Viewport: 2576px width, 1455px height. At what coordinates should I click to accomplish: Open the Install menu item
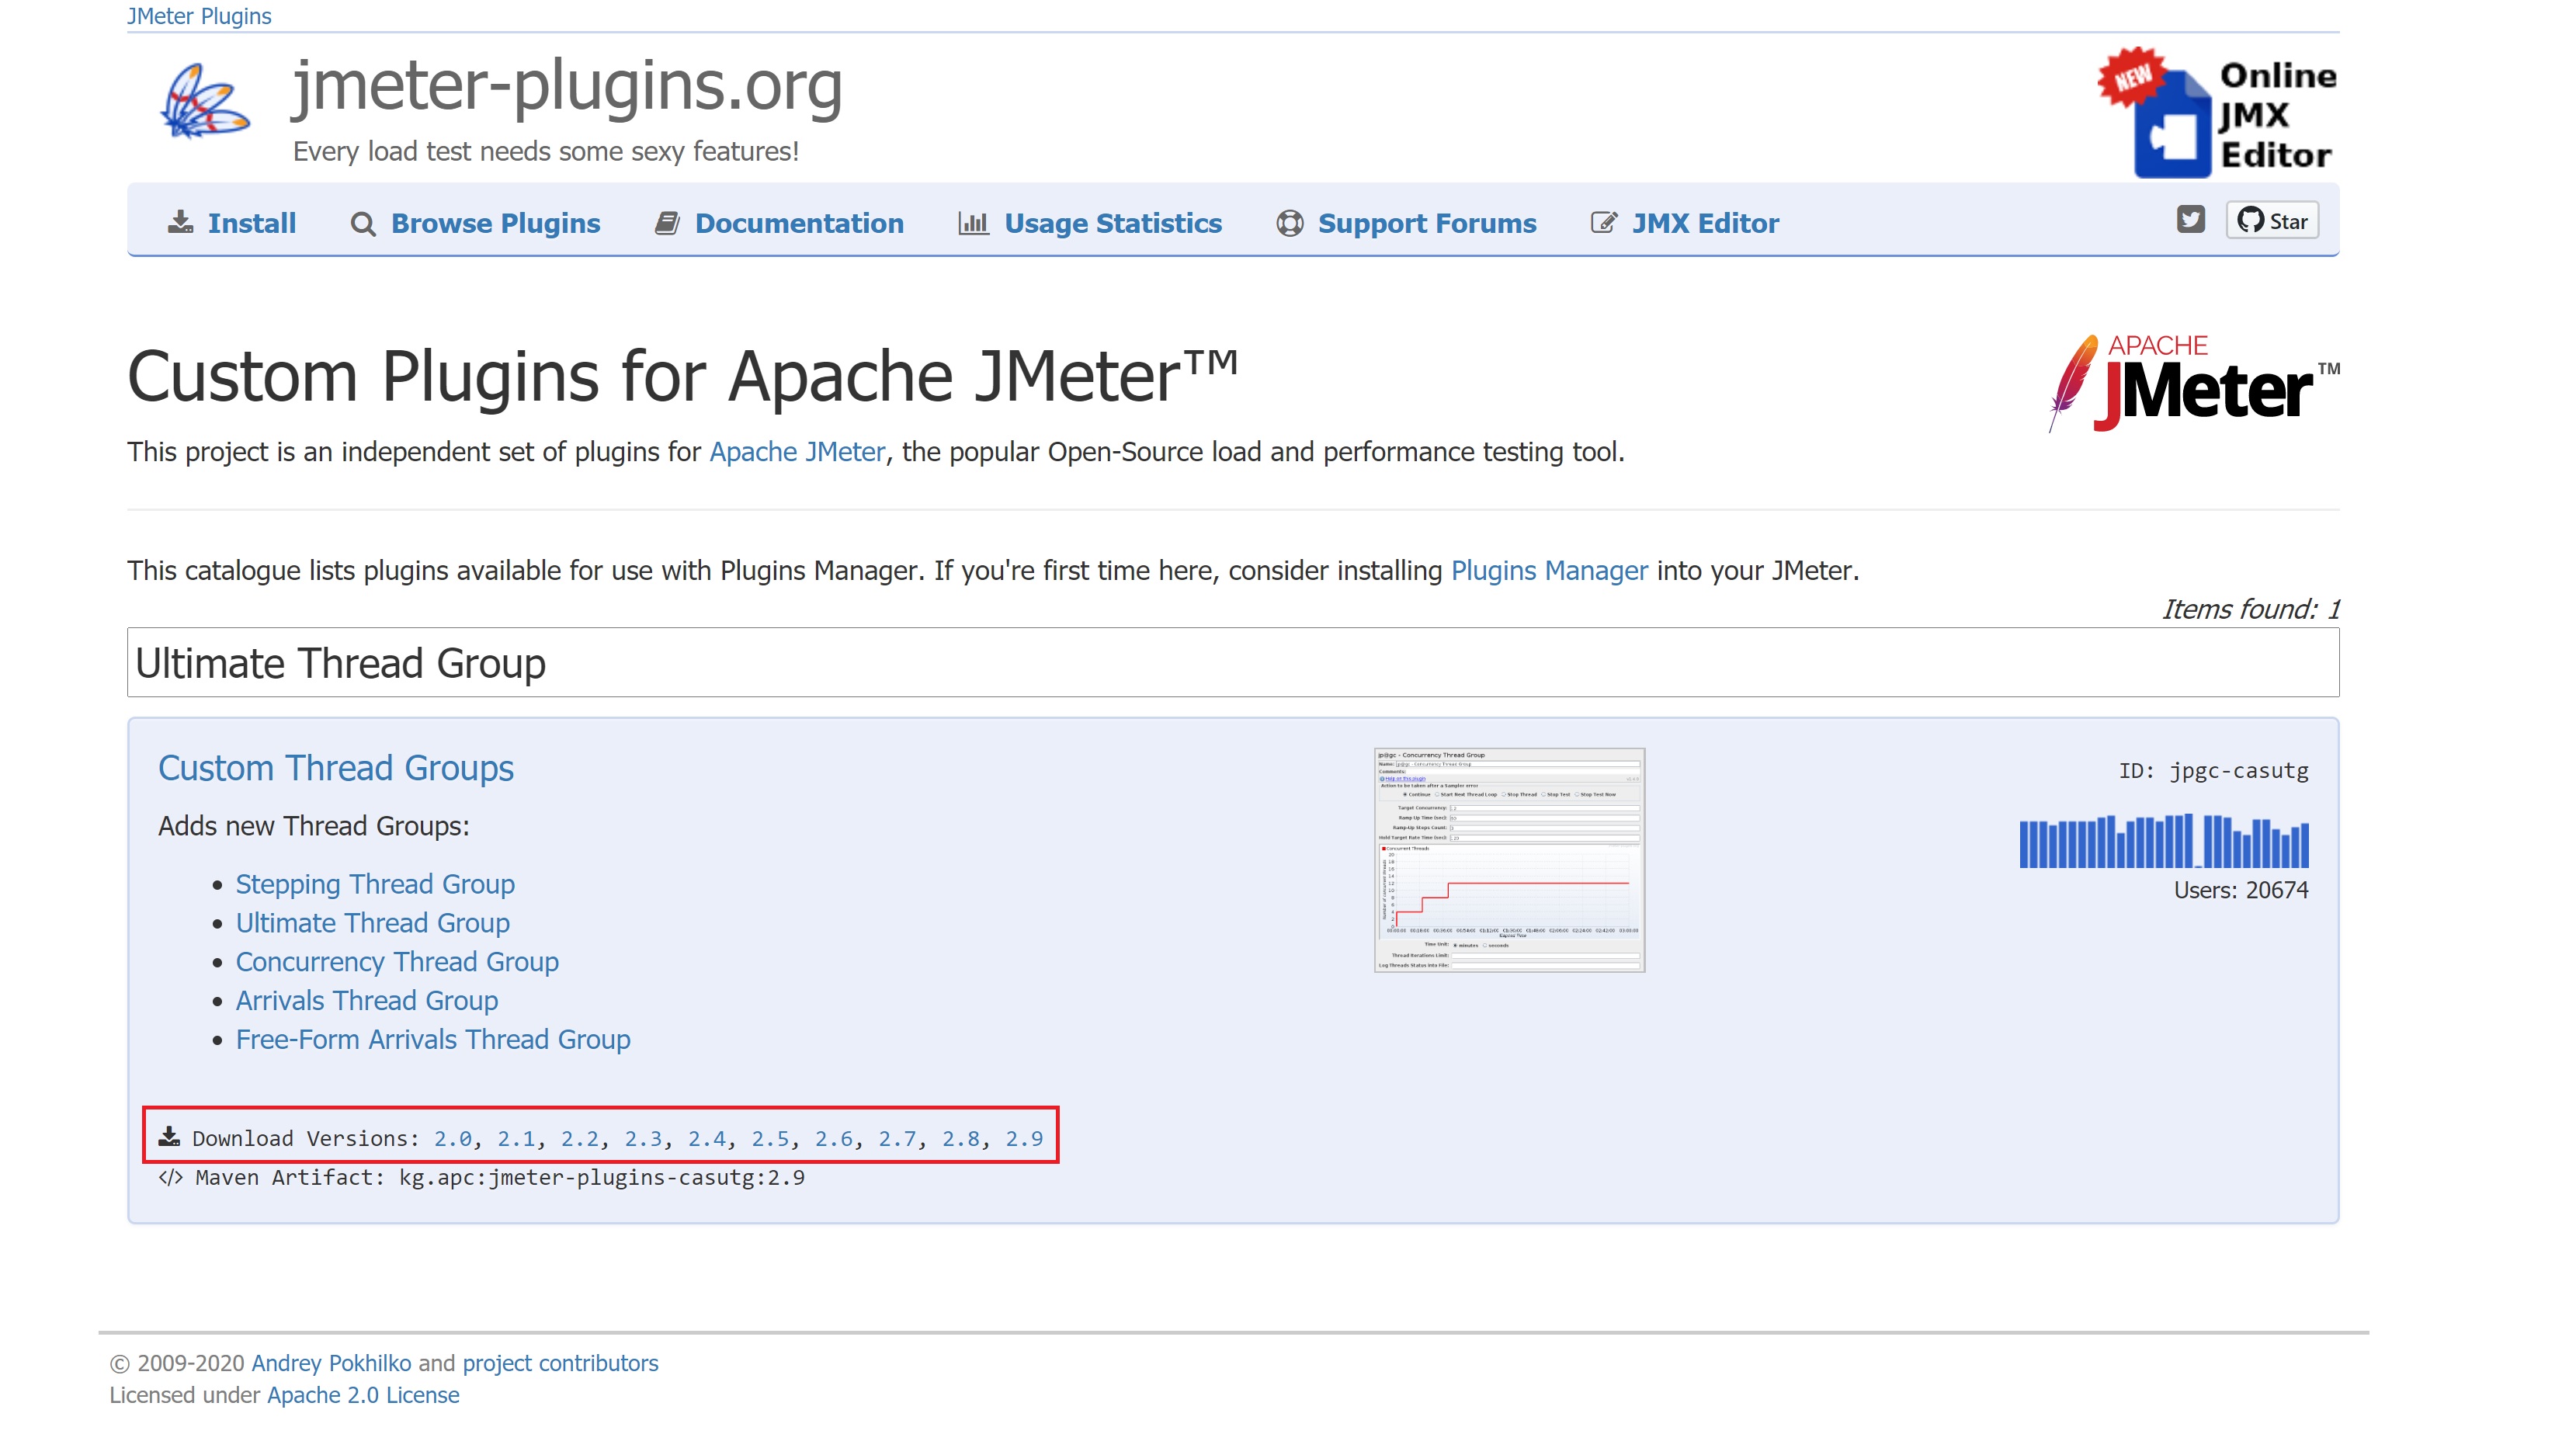251,223
